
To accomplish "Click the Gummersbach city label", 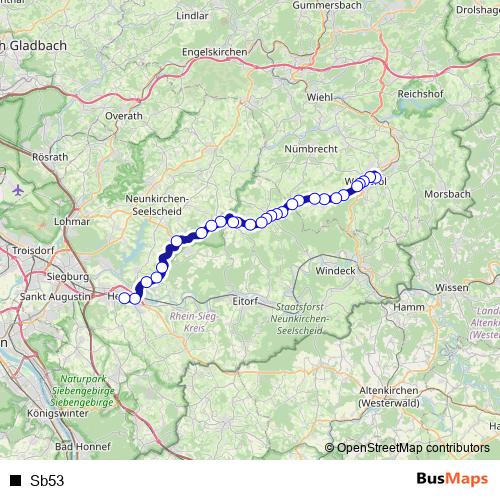I will (327, 5).
